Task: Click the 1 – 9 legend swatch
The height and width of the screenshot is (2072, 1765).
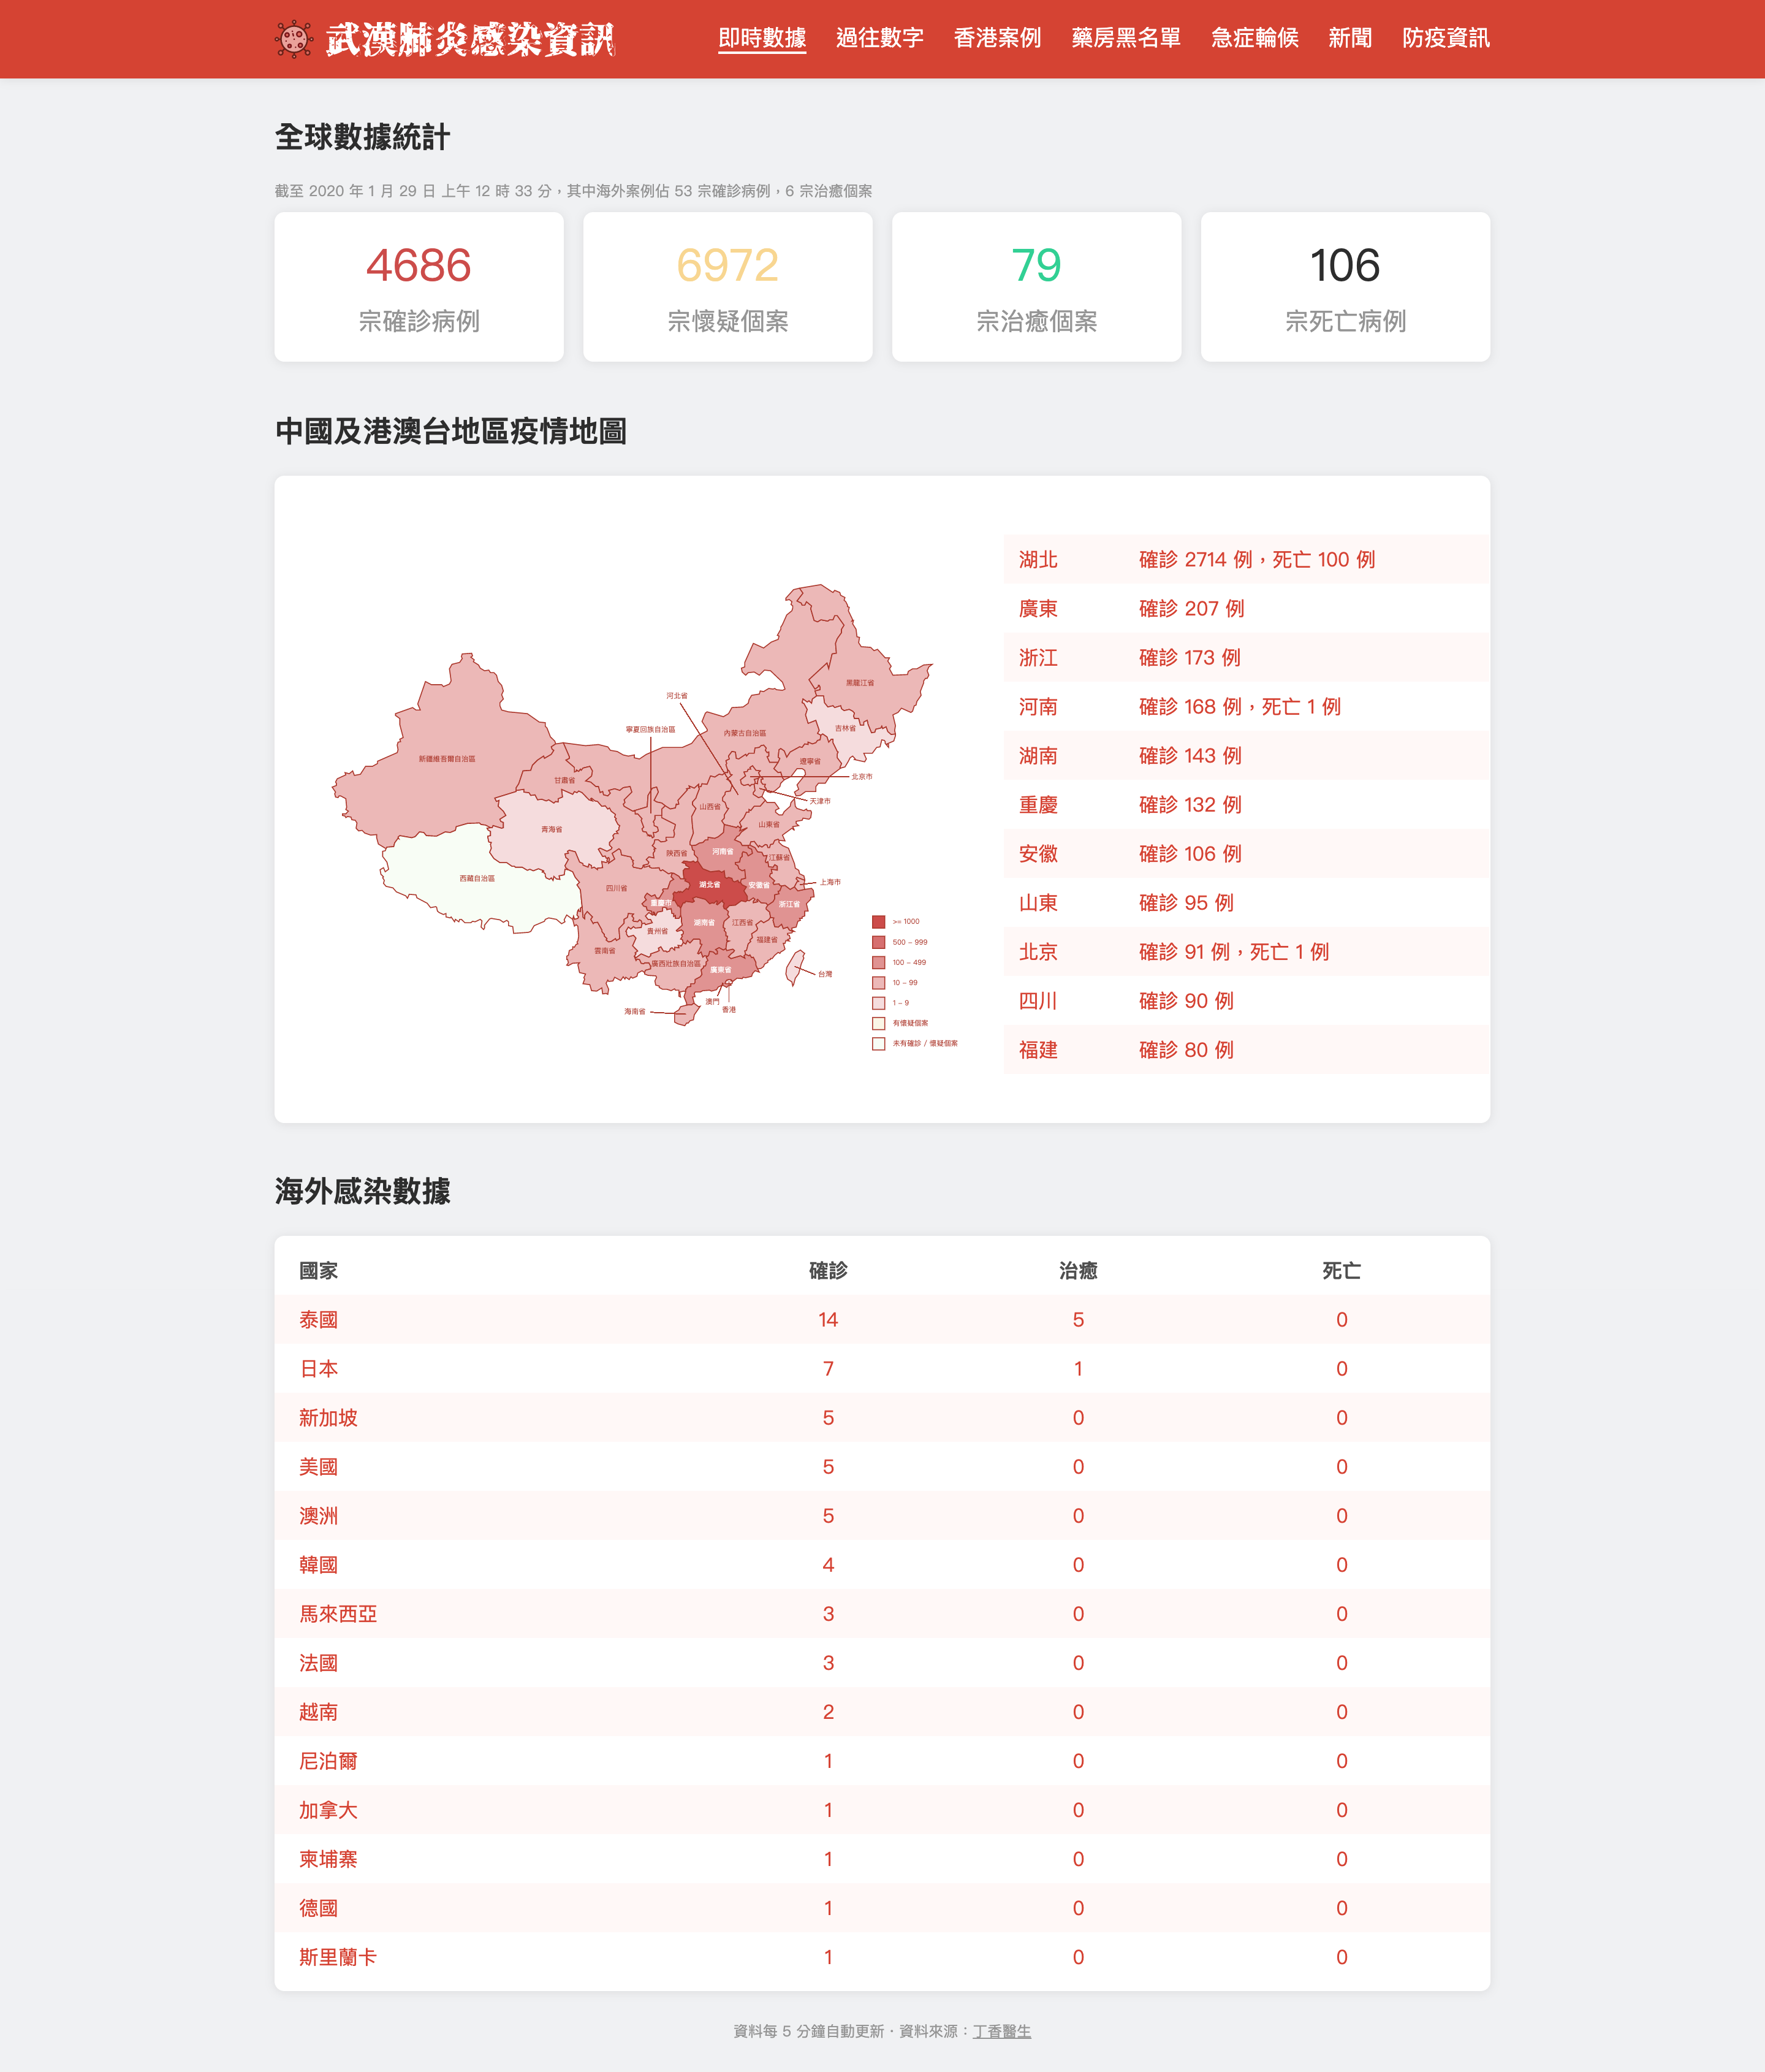Action: coord(878,1003)
